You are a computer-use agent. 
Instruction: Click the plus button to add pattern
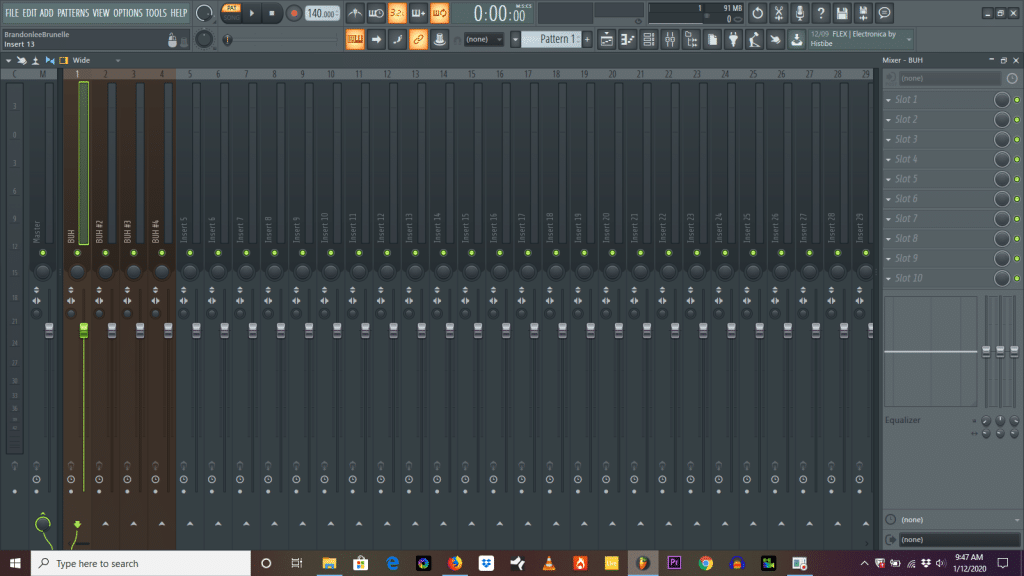(x=587, y=39)
